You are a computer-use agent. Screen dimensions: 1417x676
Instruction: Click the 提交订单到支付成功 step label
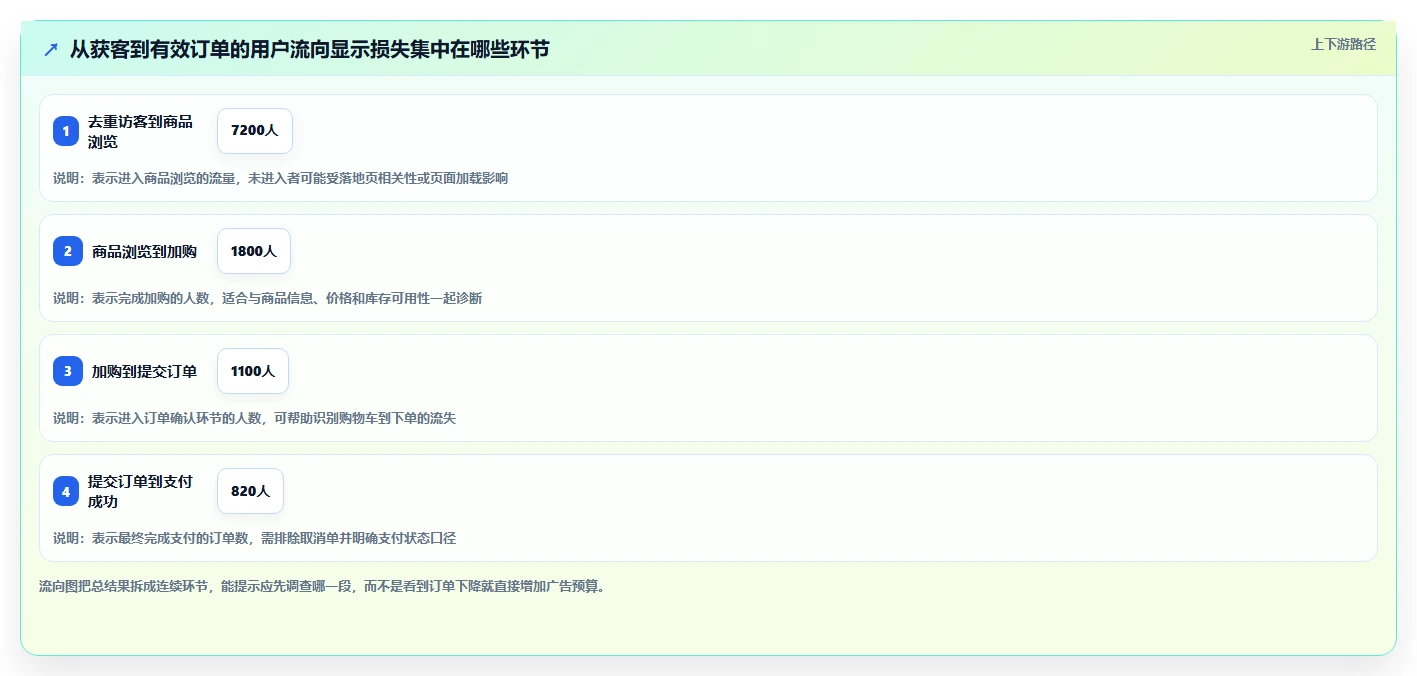[x=140, y=491]
